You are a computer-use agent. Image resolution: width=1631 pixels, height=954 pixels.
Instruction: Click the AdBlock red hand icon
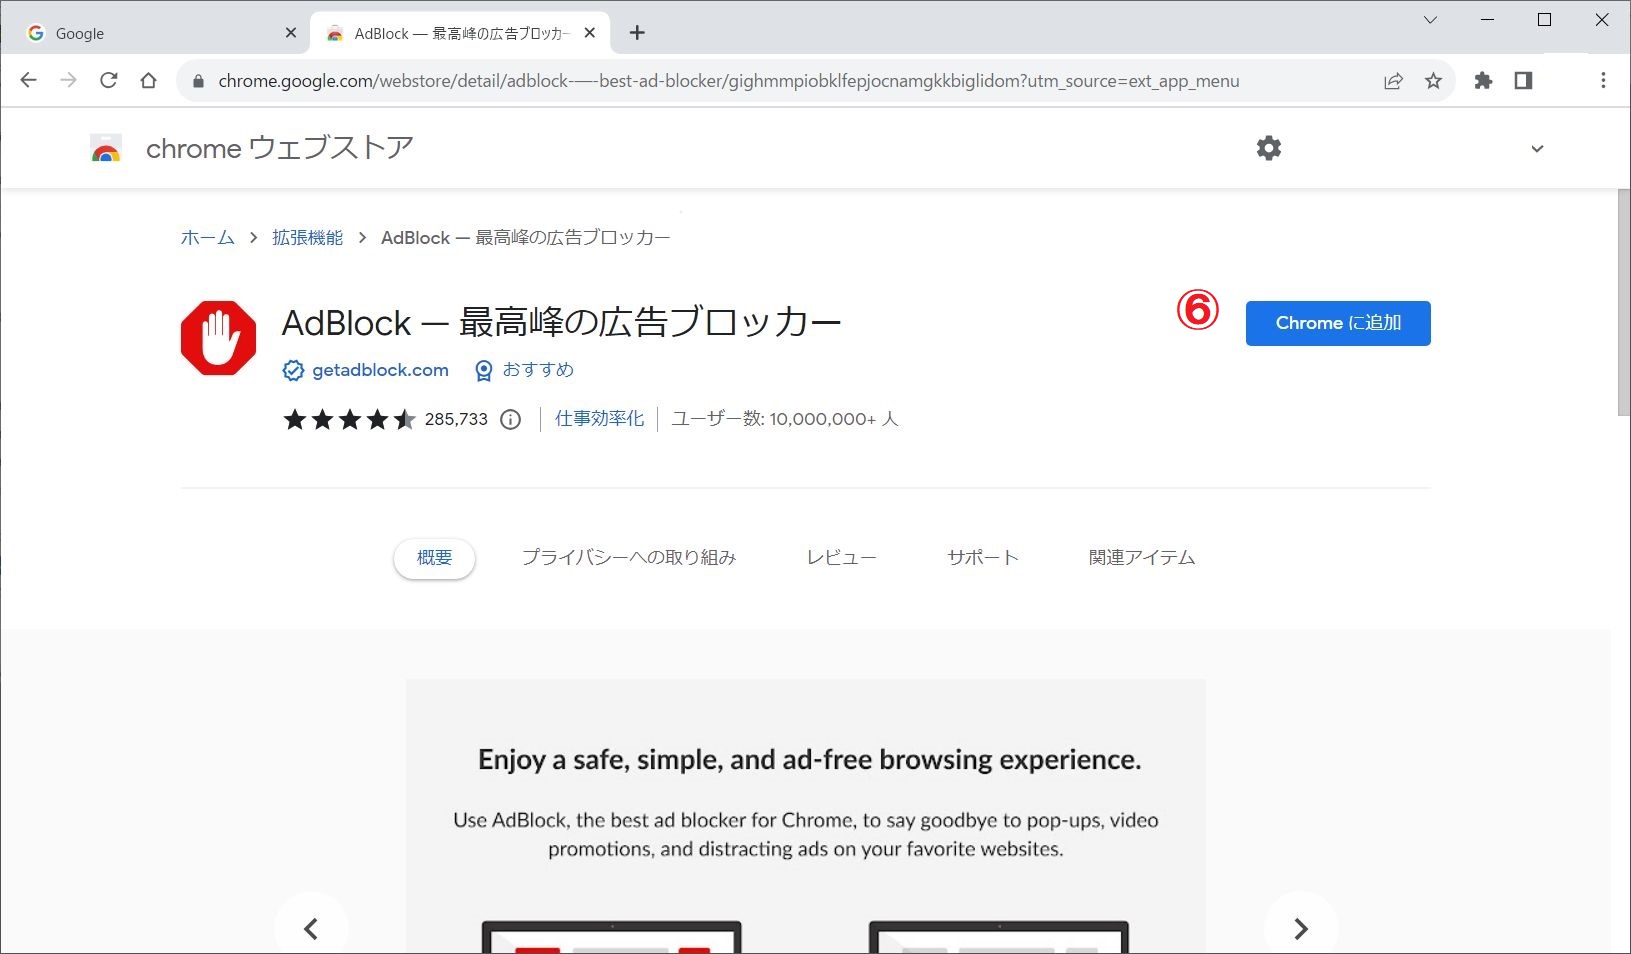click(x=218, y=338)
